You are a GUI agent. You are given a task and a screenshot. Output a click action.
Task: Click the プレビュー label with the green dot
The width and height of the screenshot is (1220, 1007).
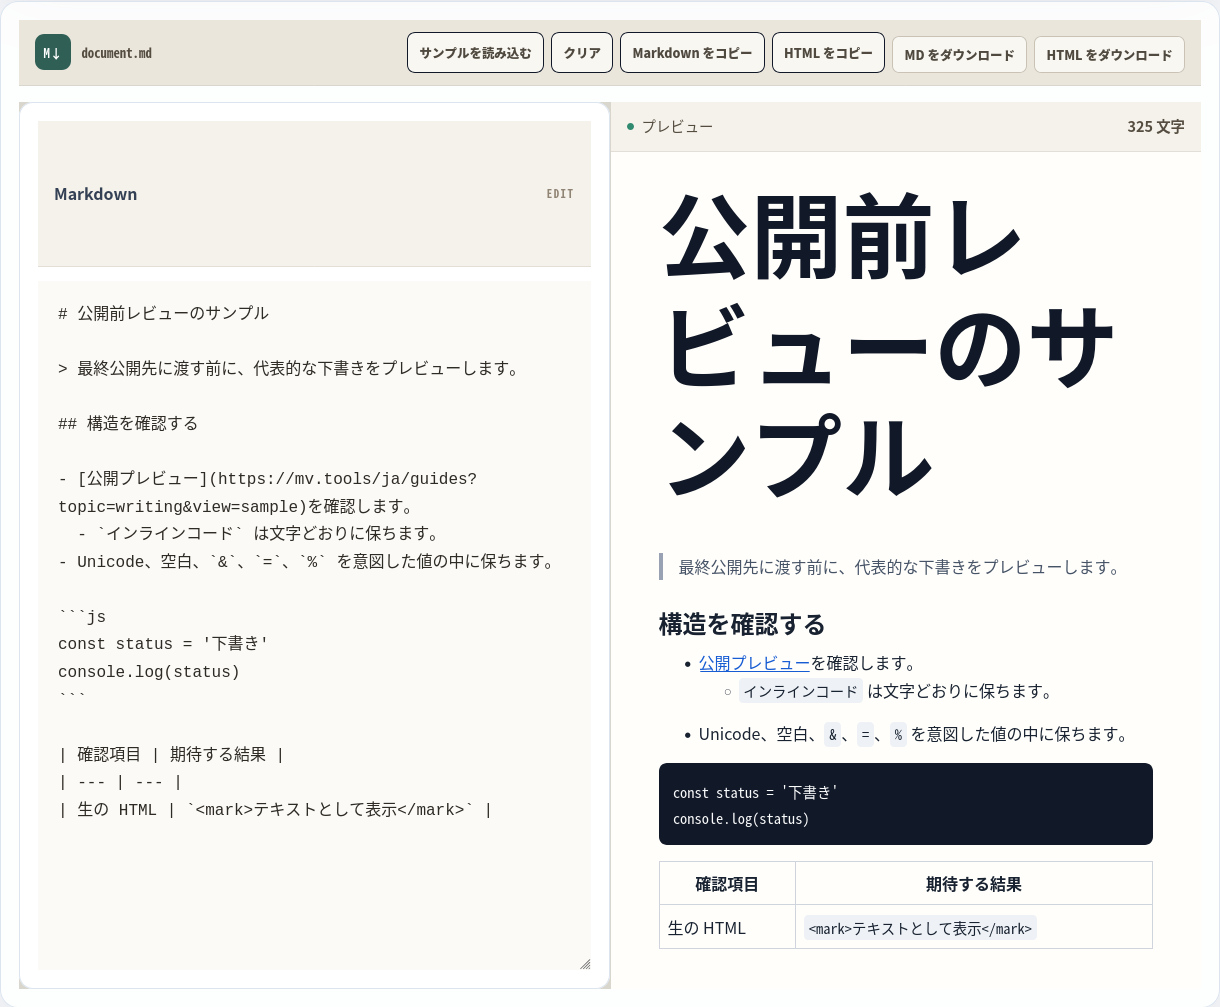(x=670, y=127)
